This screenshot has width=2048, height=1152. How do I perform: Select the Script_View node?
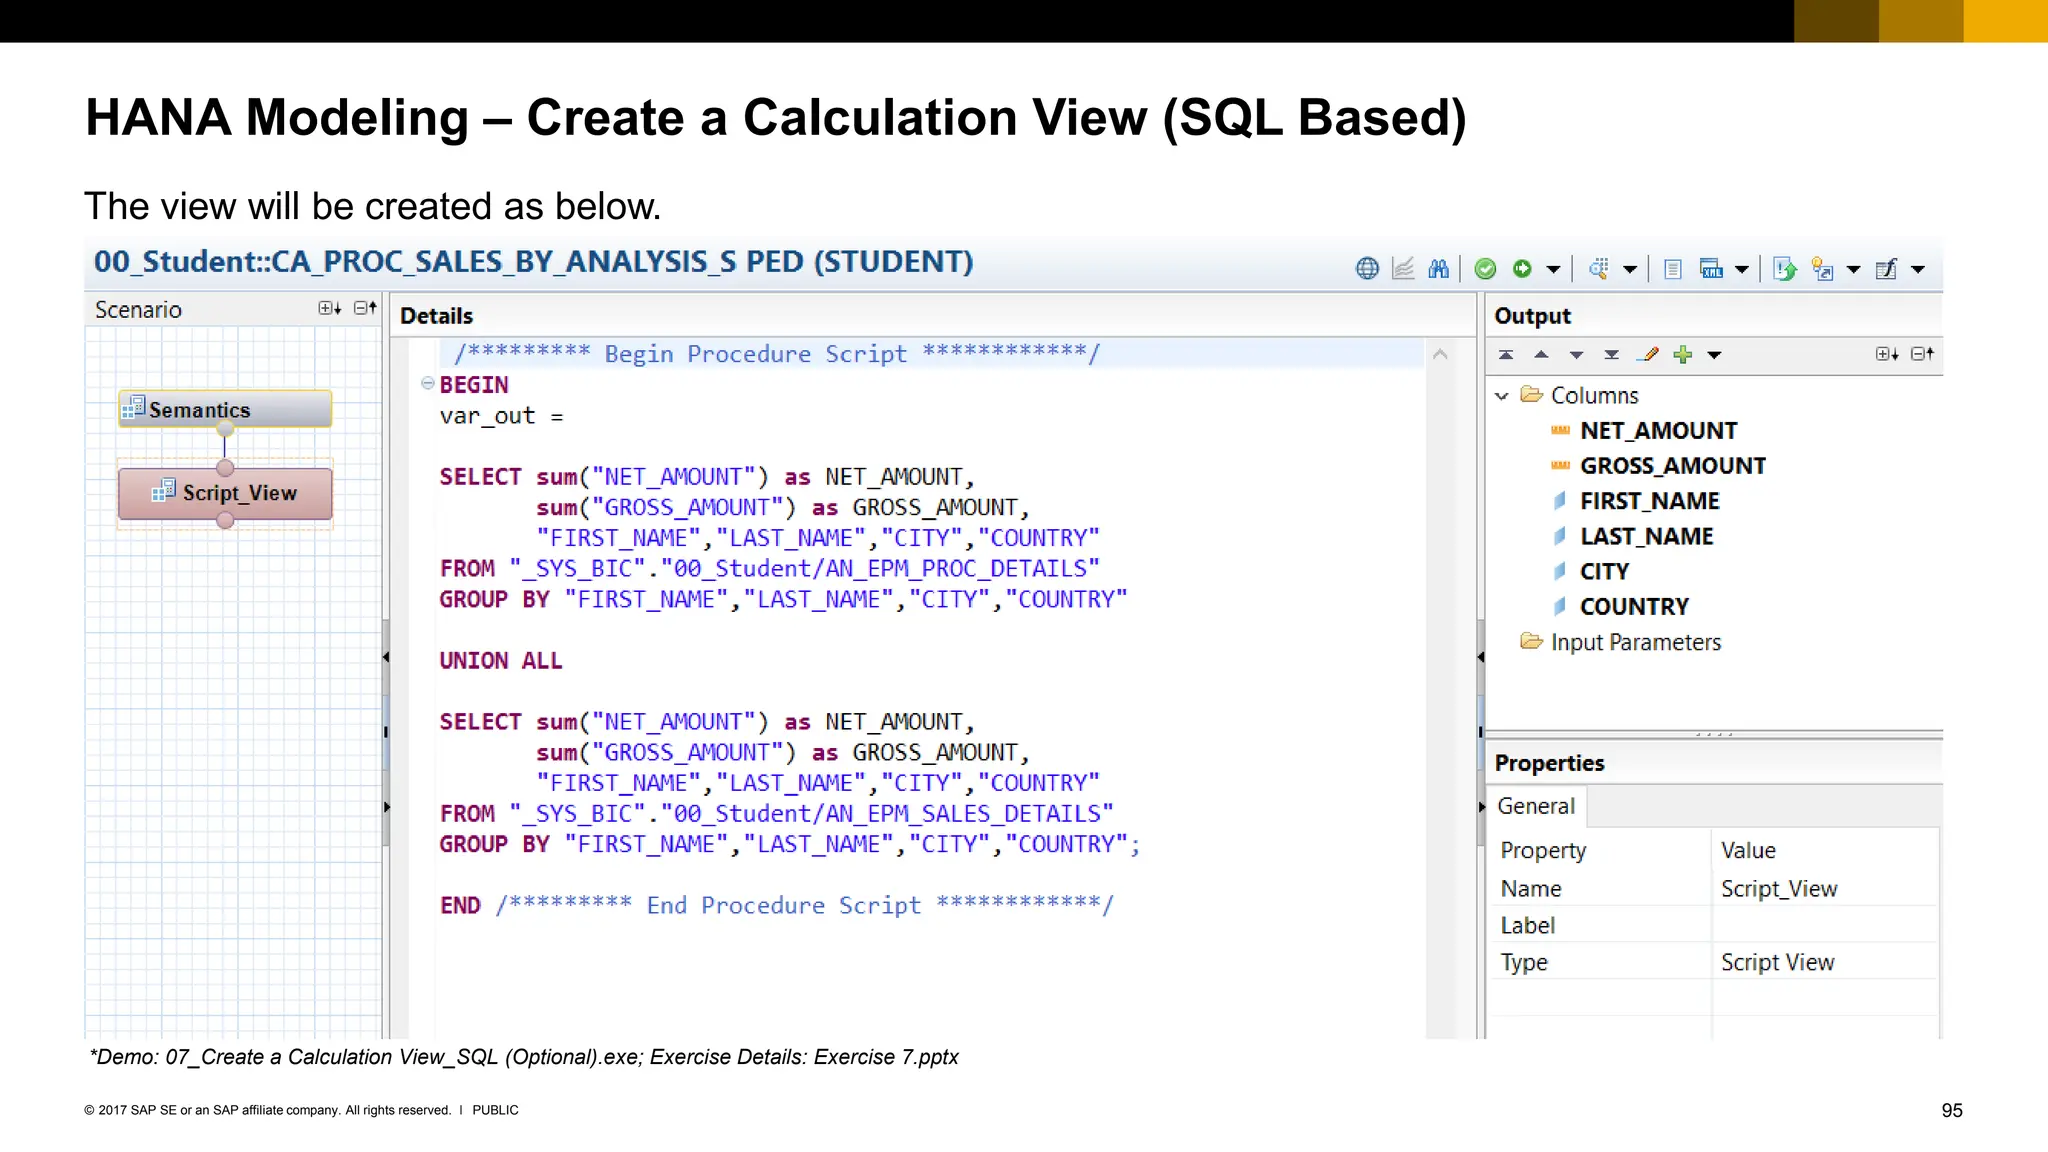(x=225, y=493)
